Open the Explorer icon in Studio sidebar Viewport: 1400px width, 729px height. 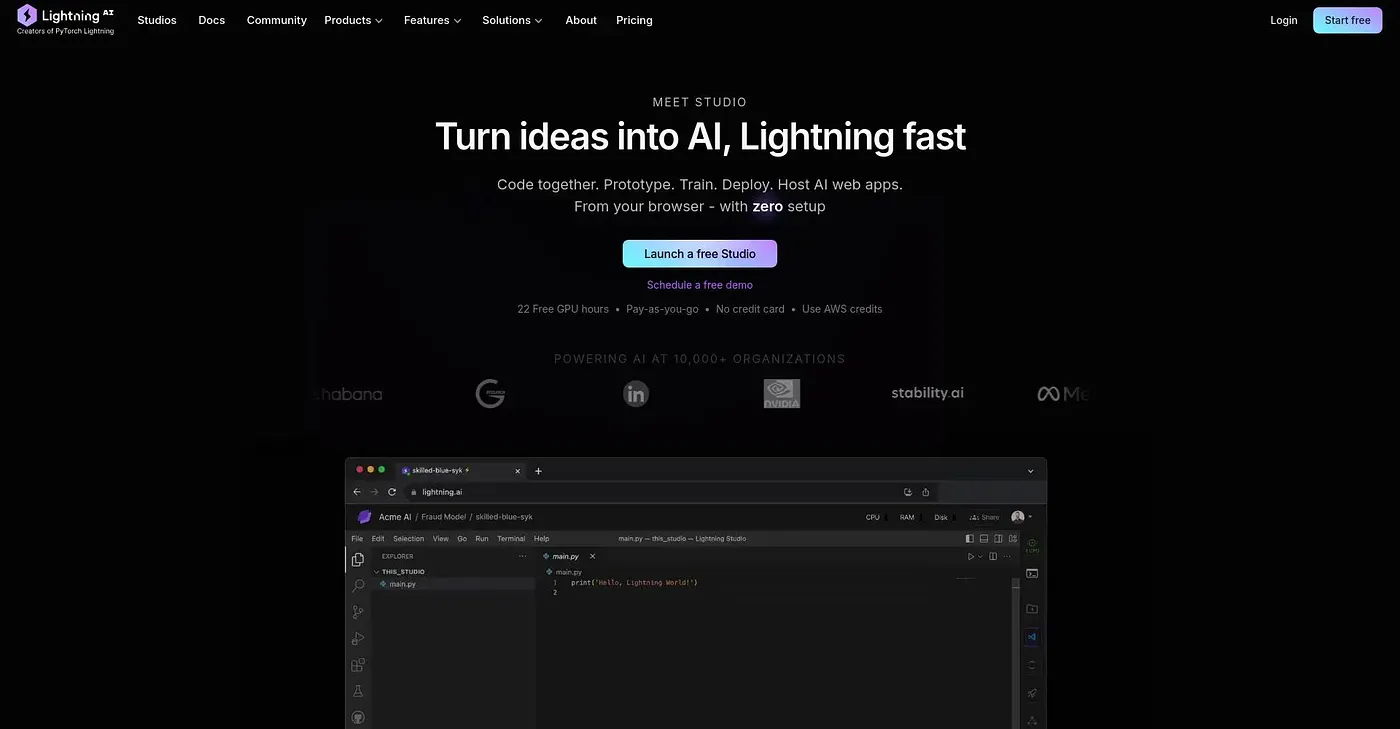click(358, 559)
